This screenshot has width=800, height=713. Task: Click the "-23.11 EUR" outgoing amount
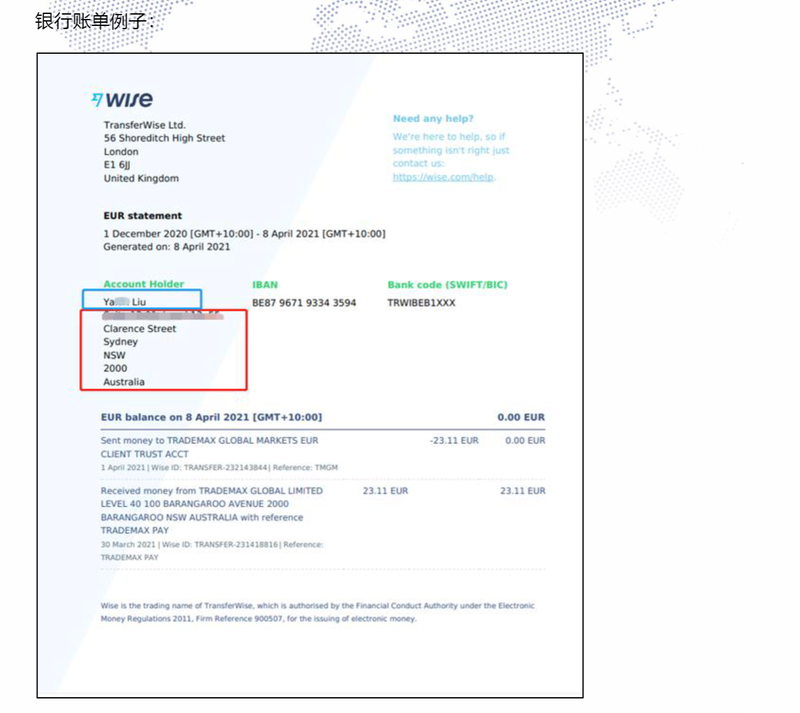pyautogui.click(x=454, y=440)
